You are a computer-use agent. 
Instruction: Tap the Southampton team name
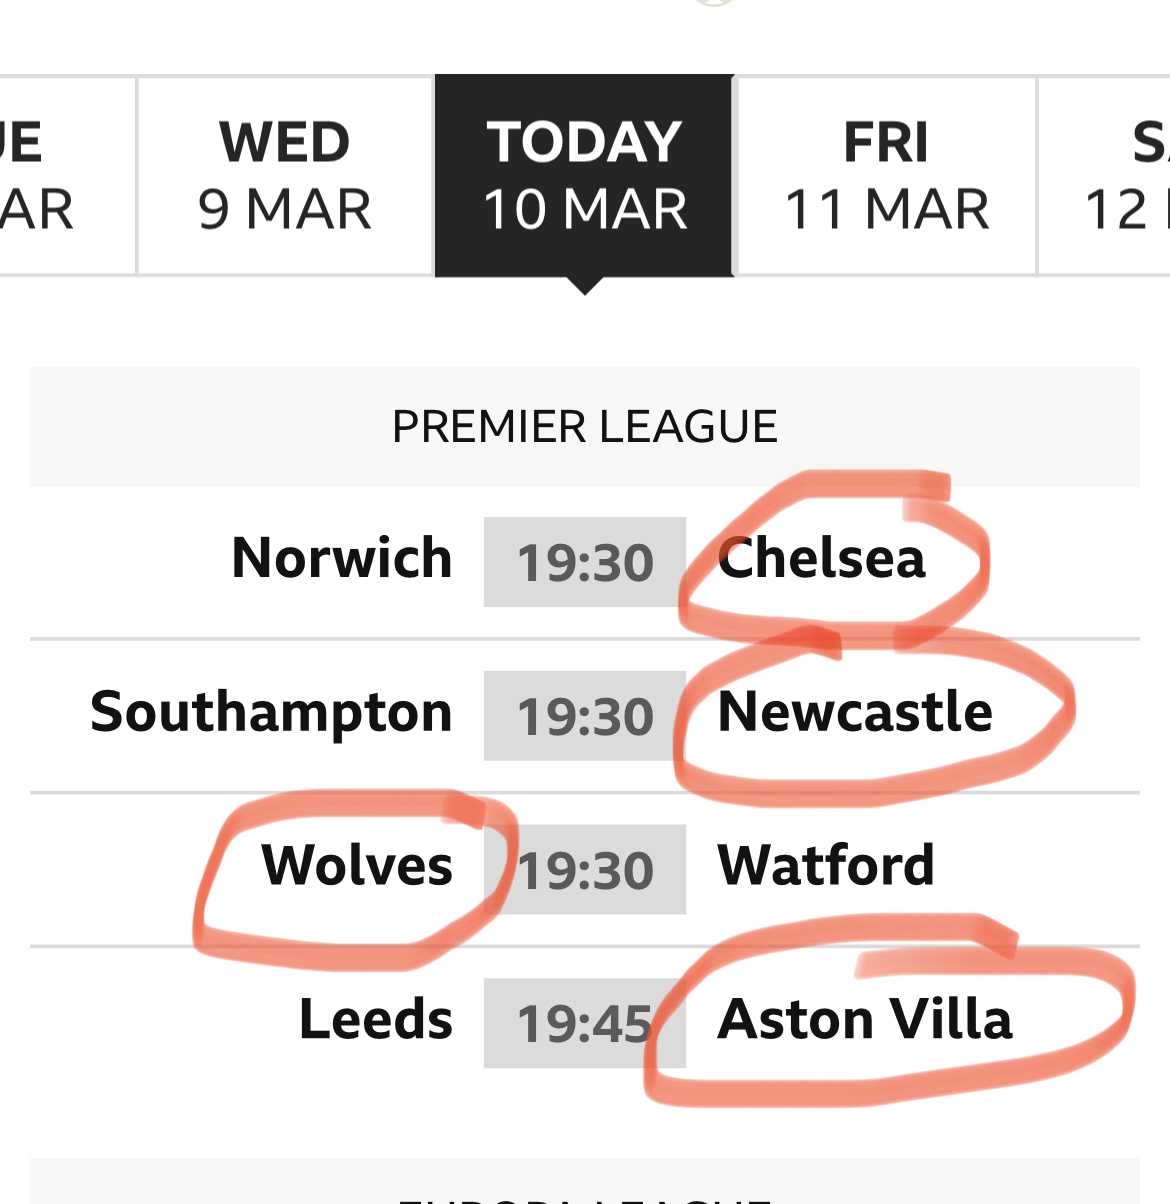(x=271, y=713)
